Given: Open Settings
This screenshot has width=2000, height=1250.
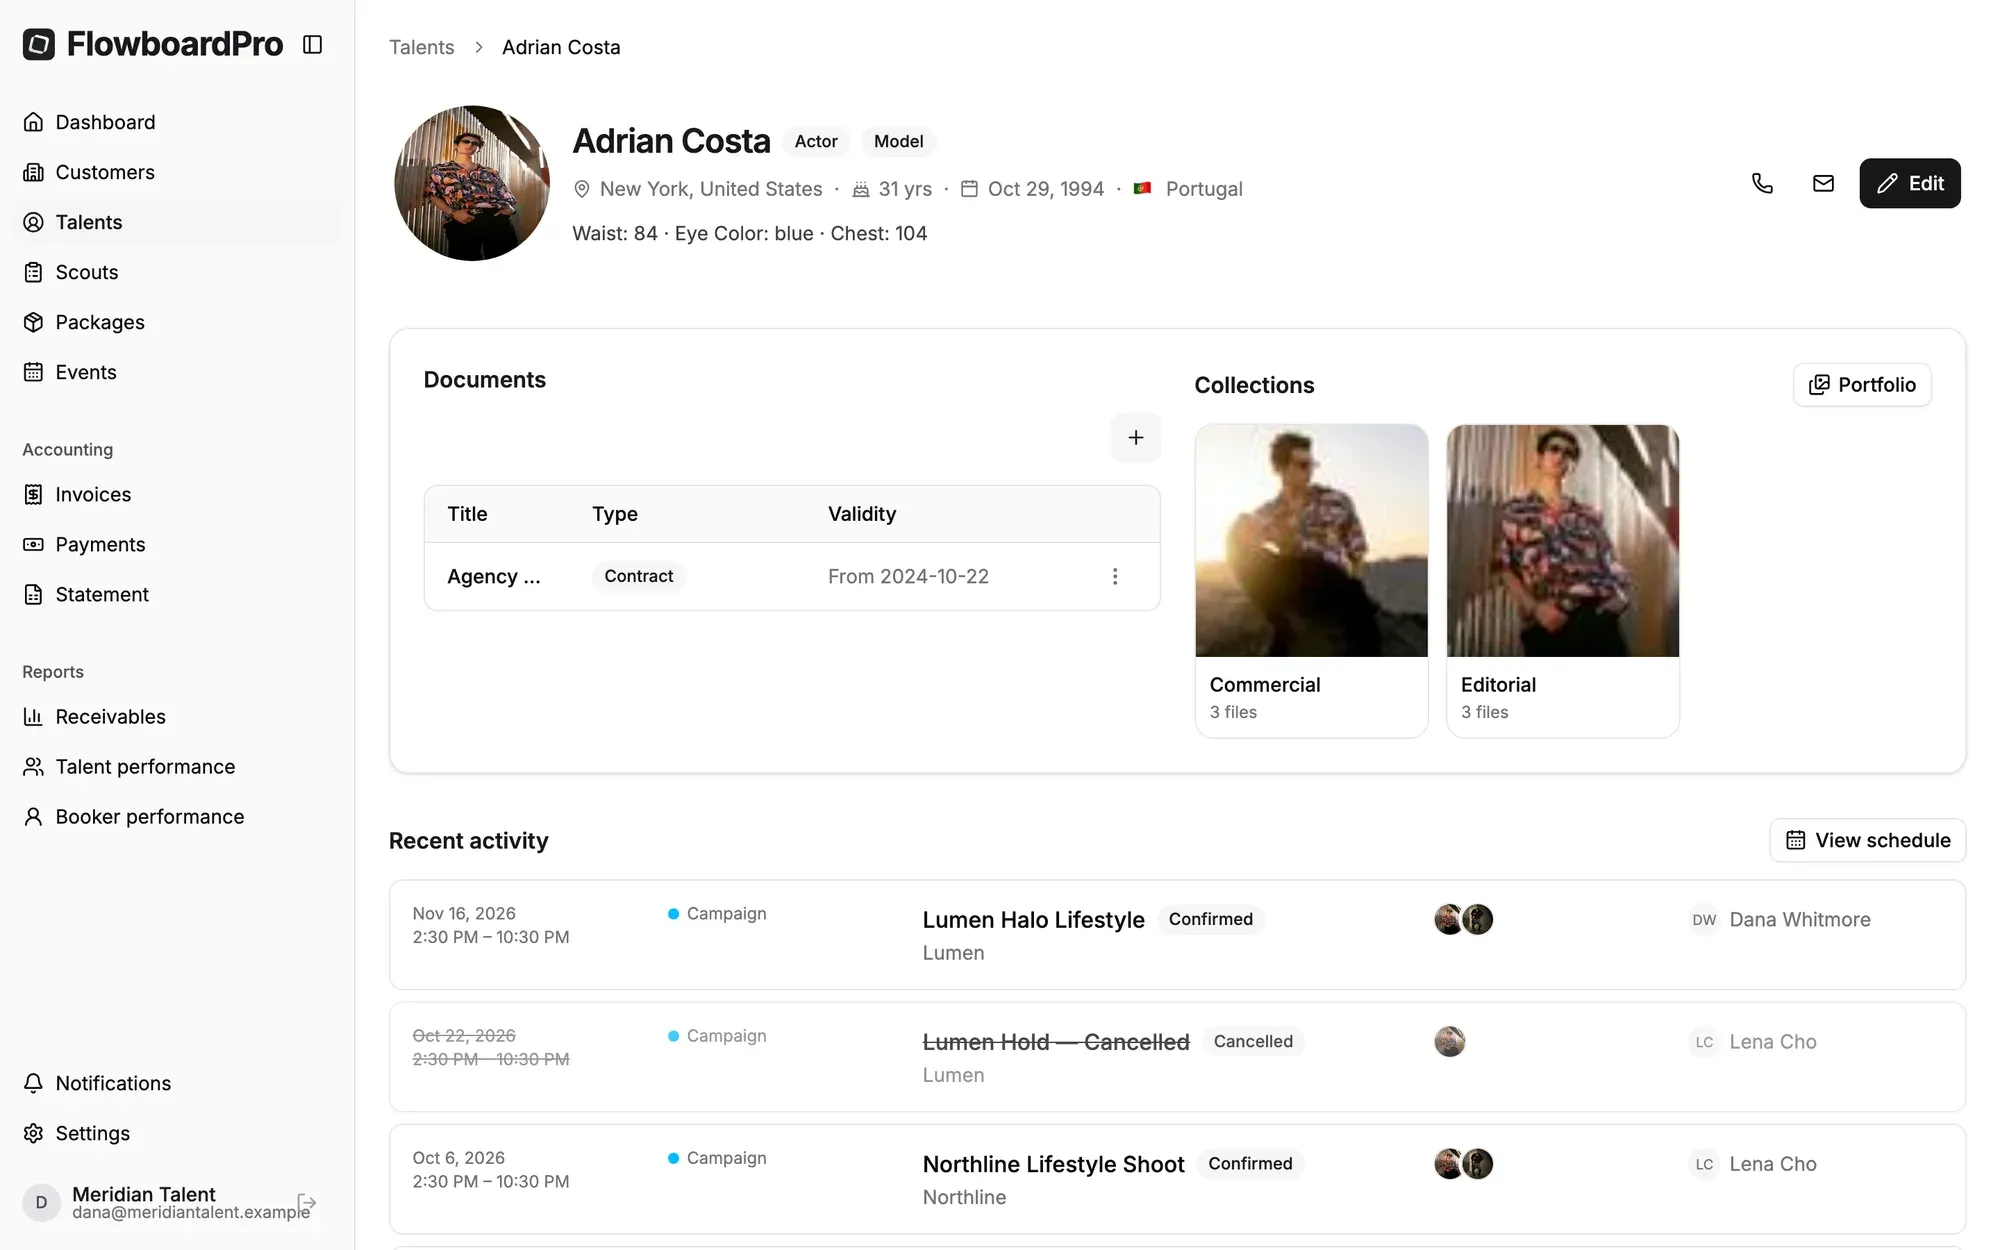Looking at the screenshot, I should tap(178, 1133).
